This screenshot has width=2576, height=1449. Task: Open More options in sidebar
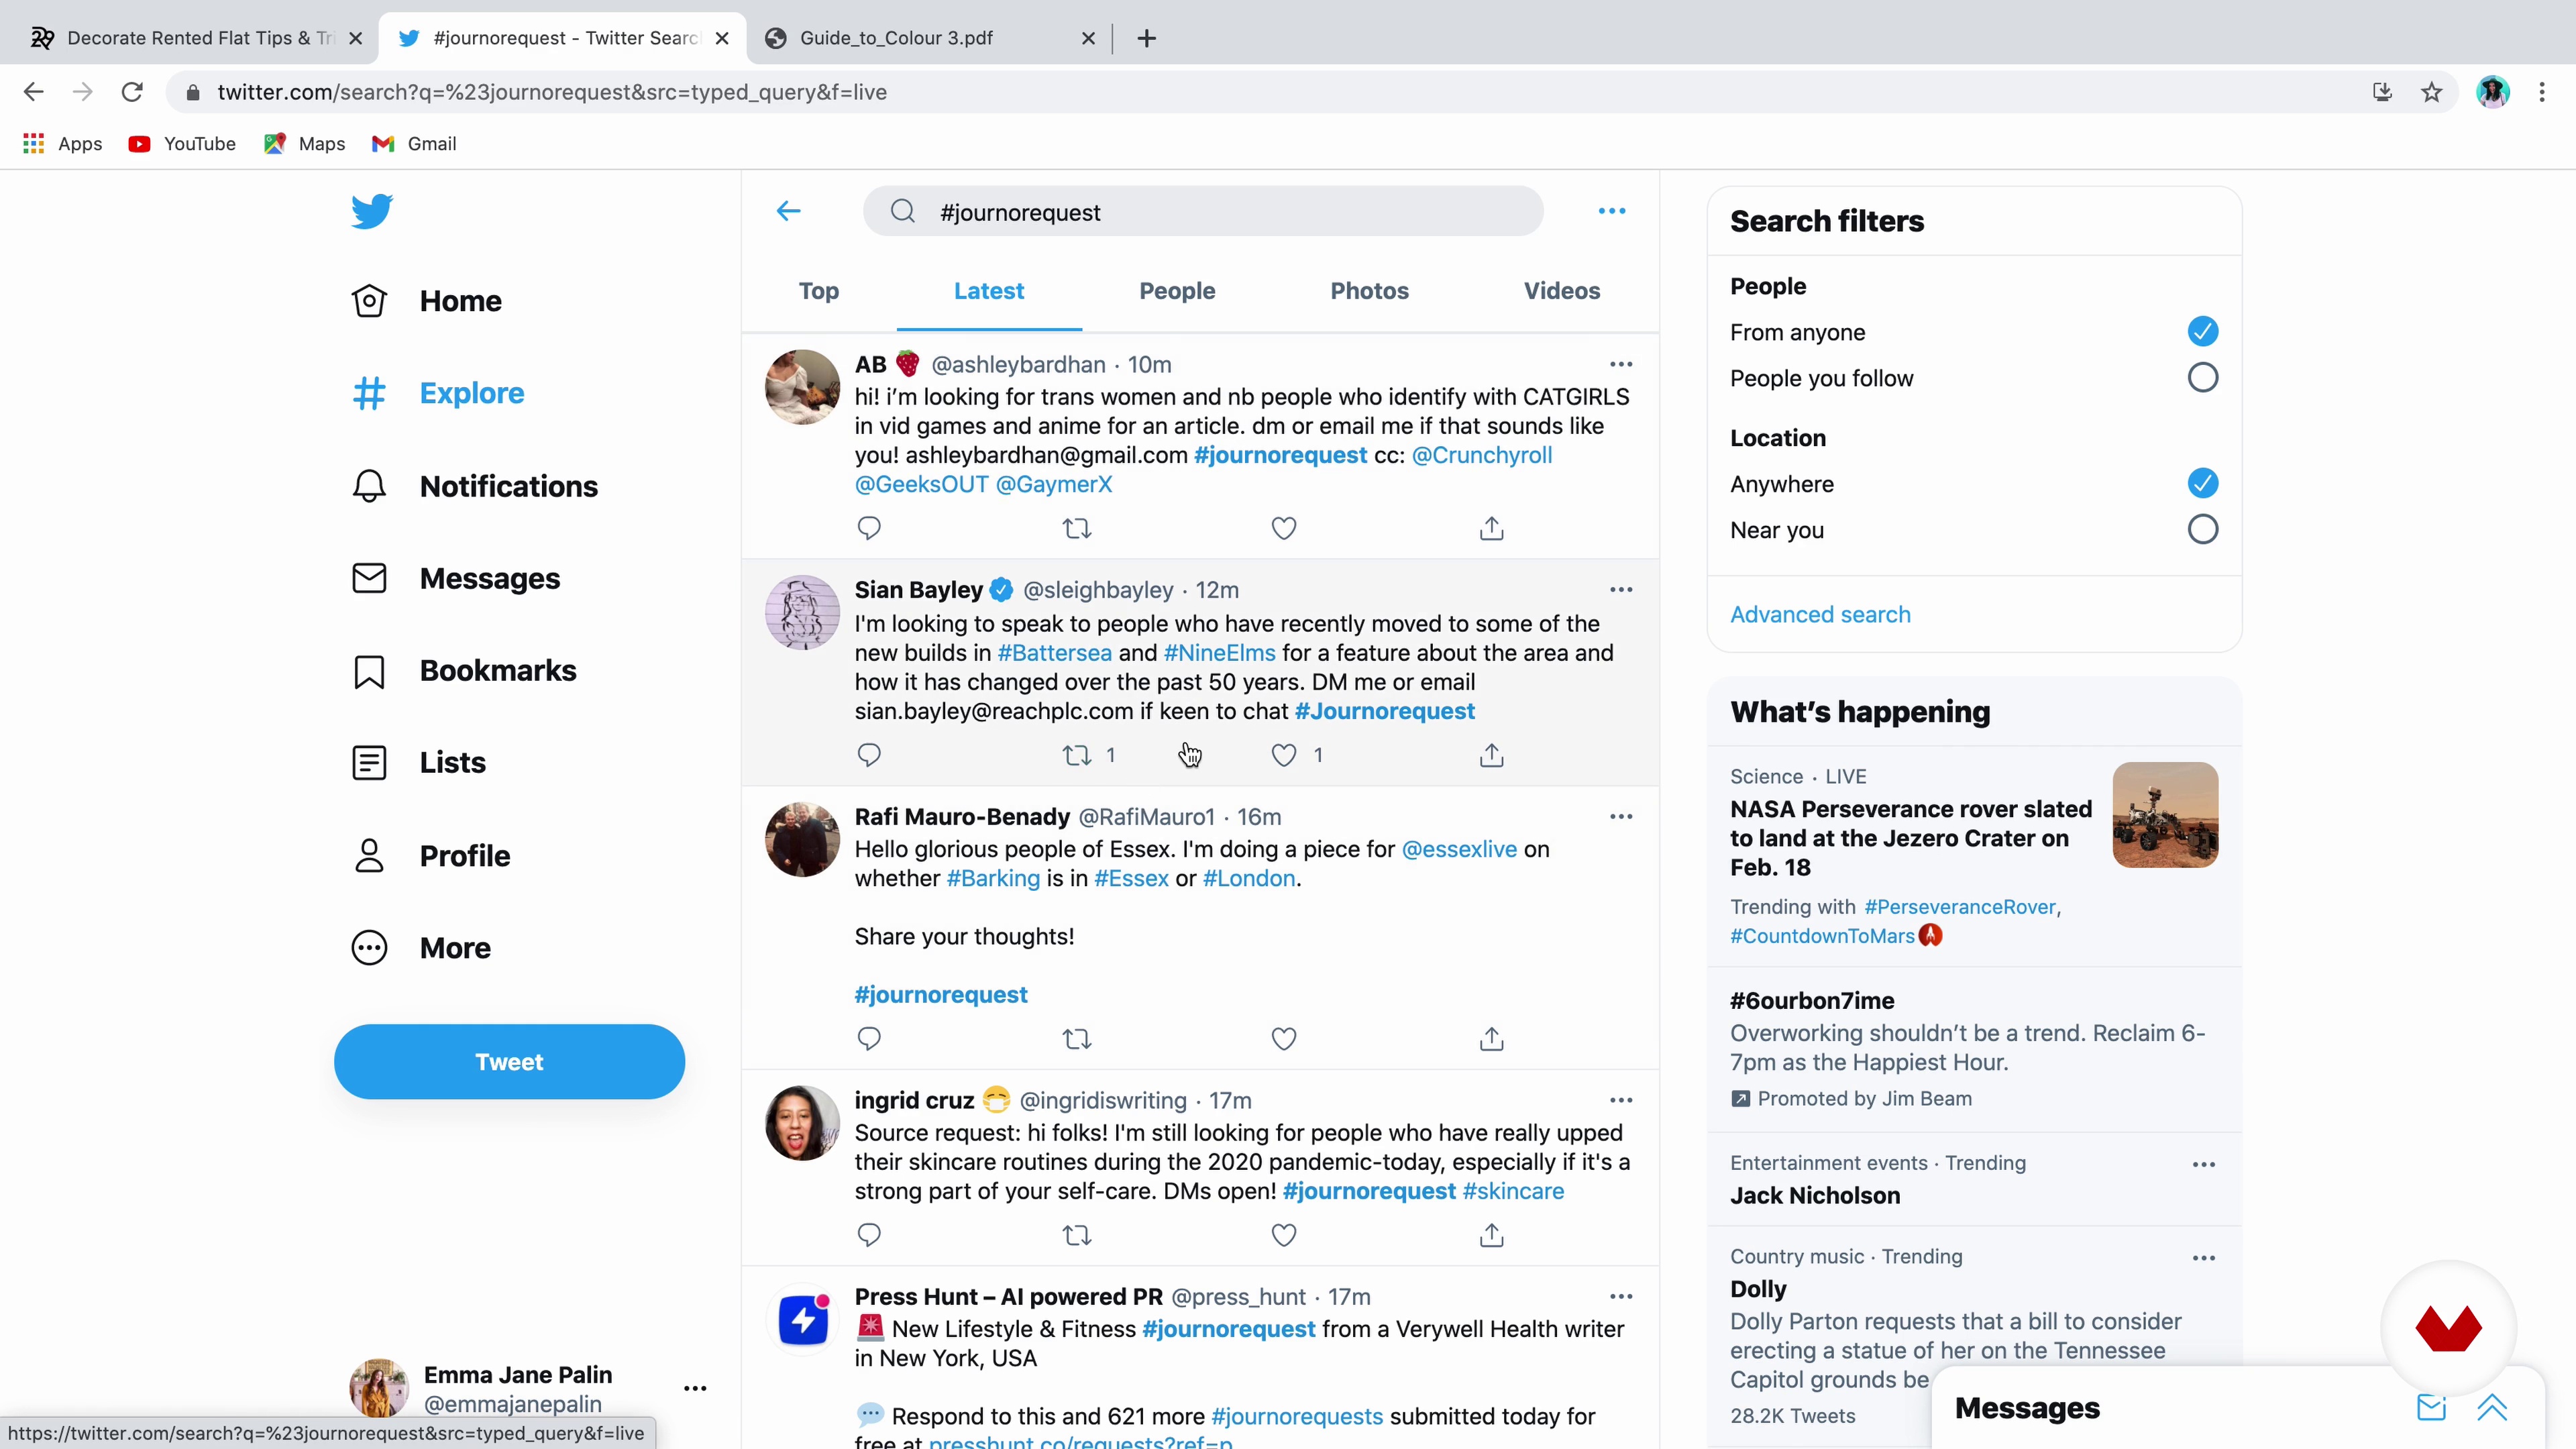pos(420,948)
